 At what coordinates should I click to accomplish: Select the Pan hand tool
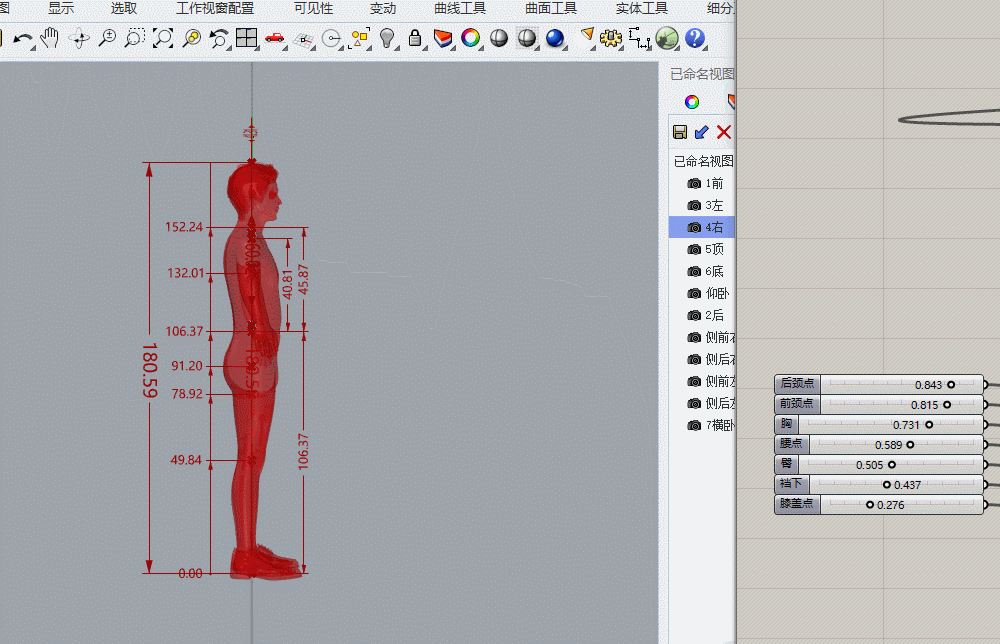coord(50,39)
